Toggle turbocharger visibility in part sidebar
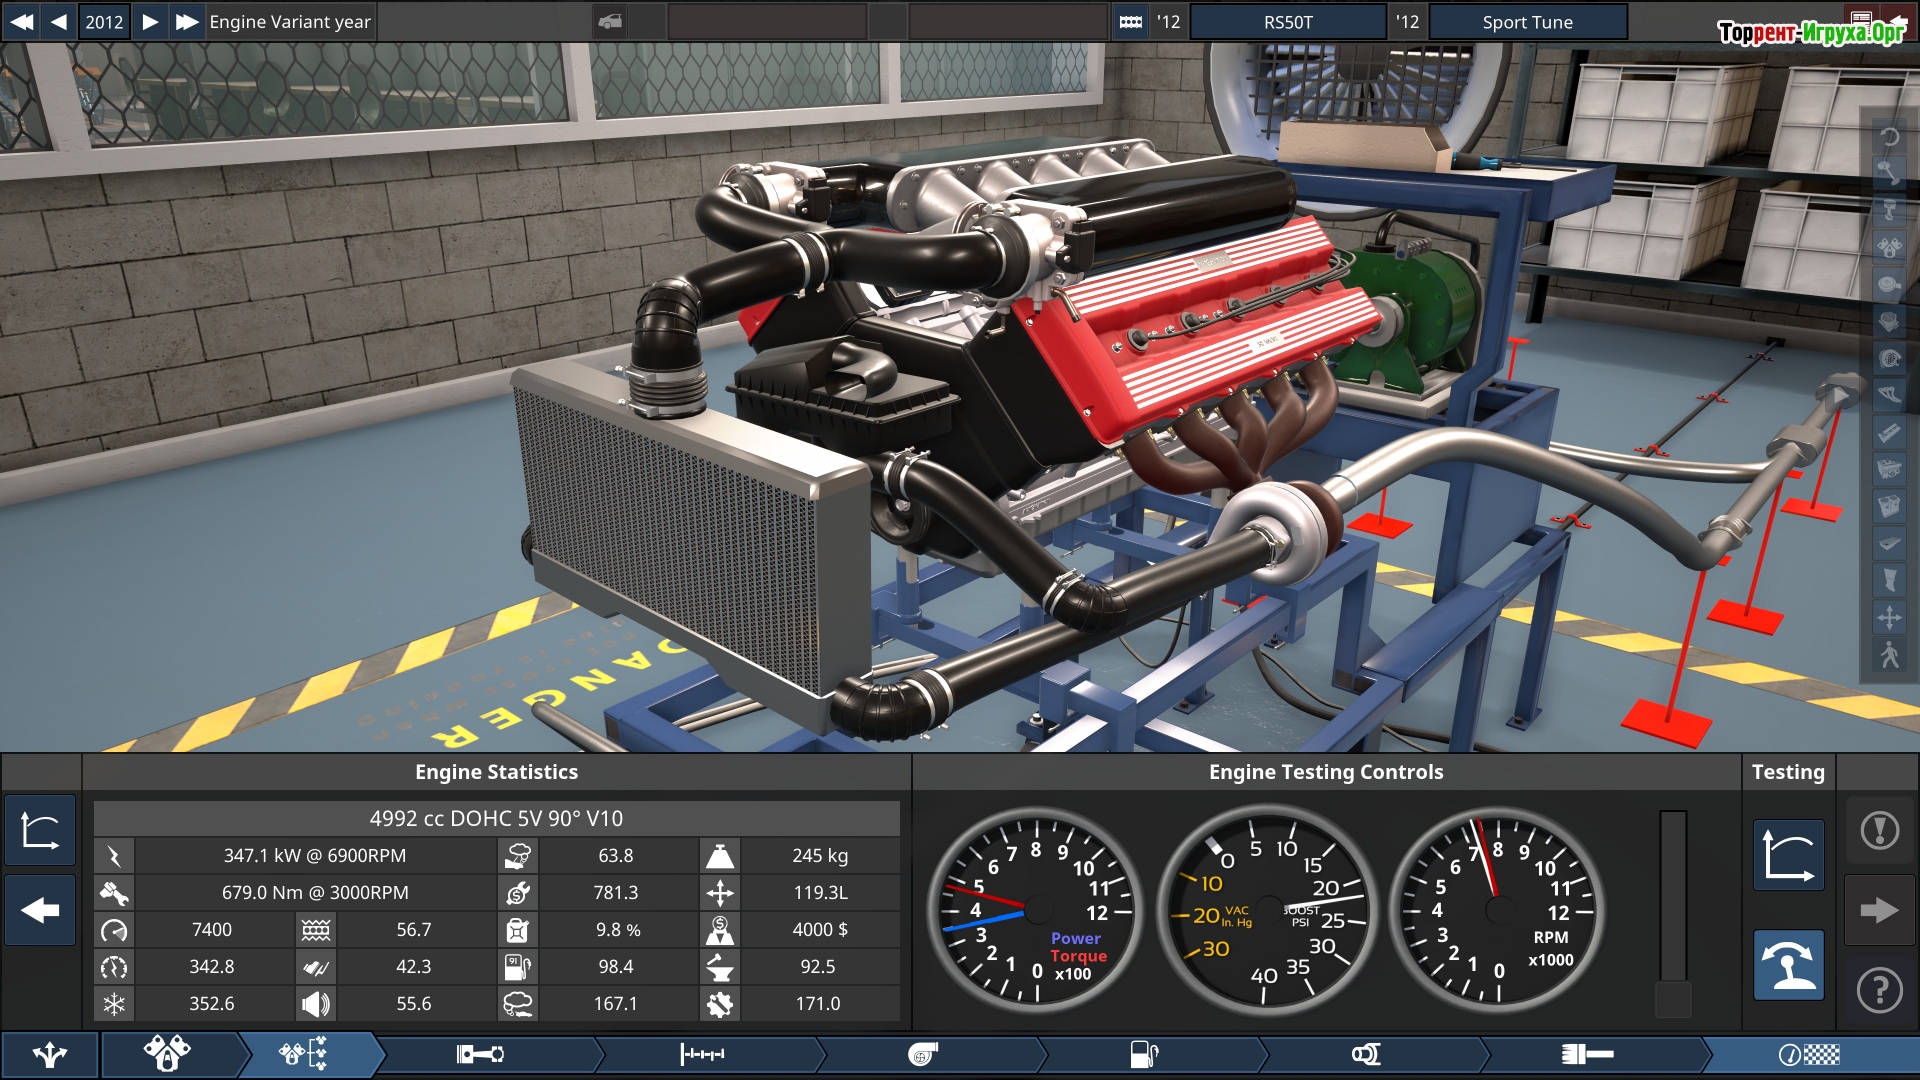Screen dimensions: 1920x1080 [1889, 358]
